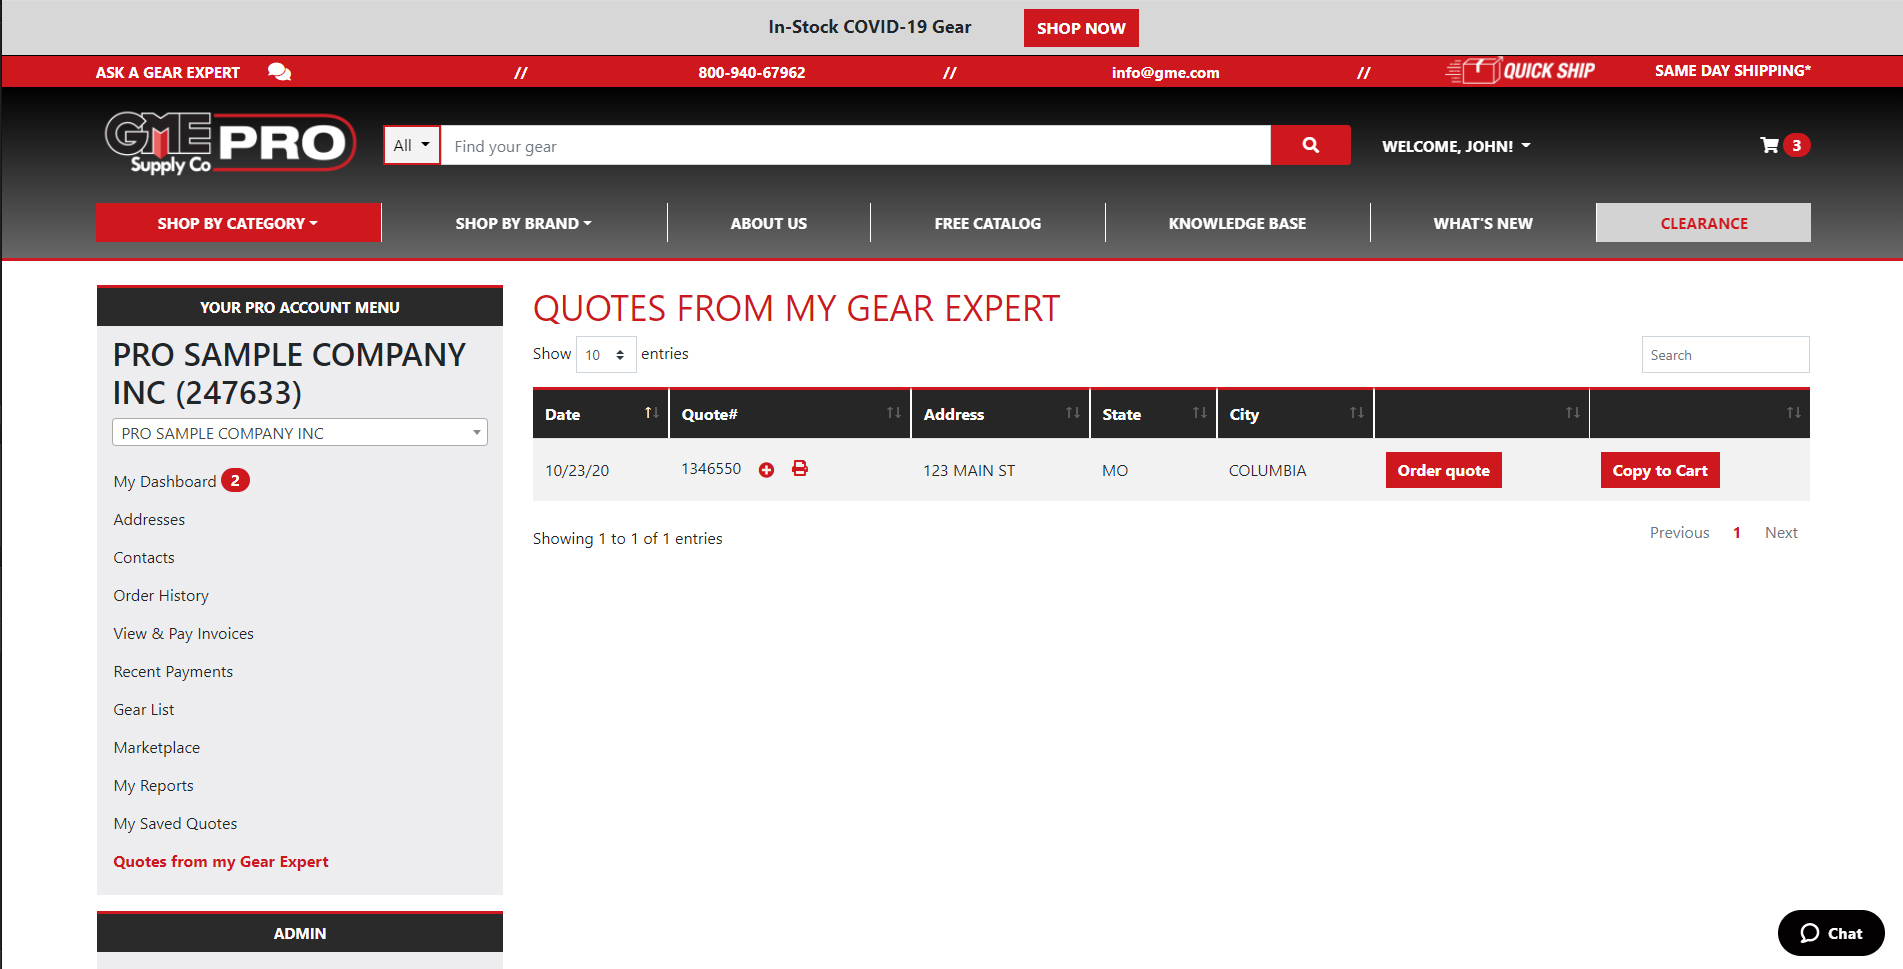This screenshot has height=969, width=1903.
Task: Open the Clearance menu item
Action: tap(1703, 223)
